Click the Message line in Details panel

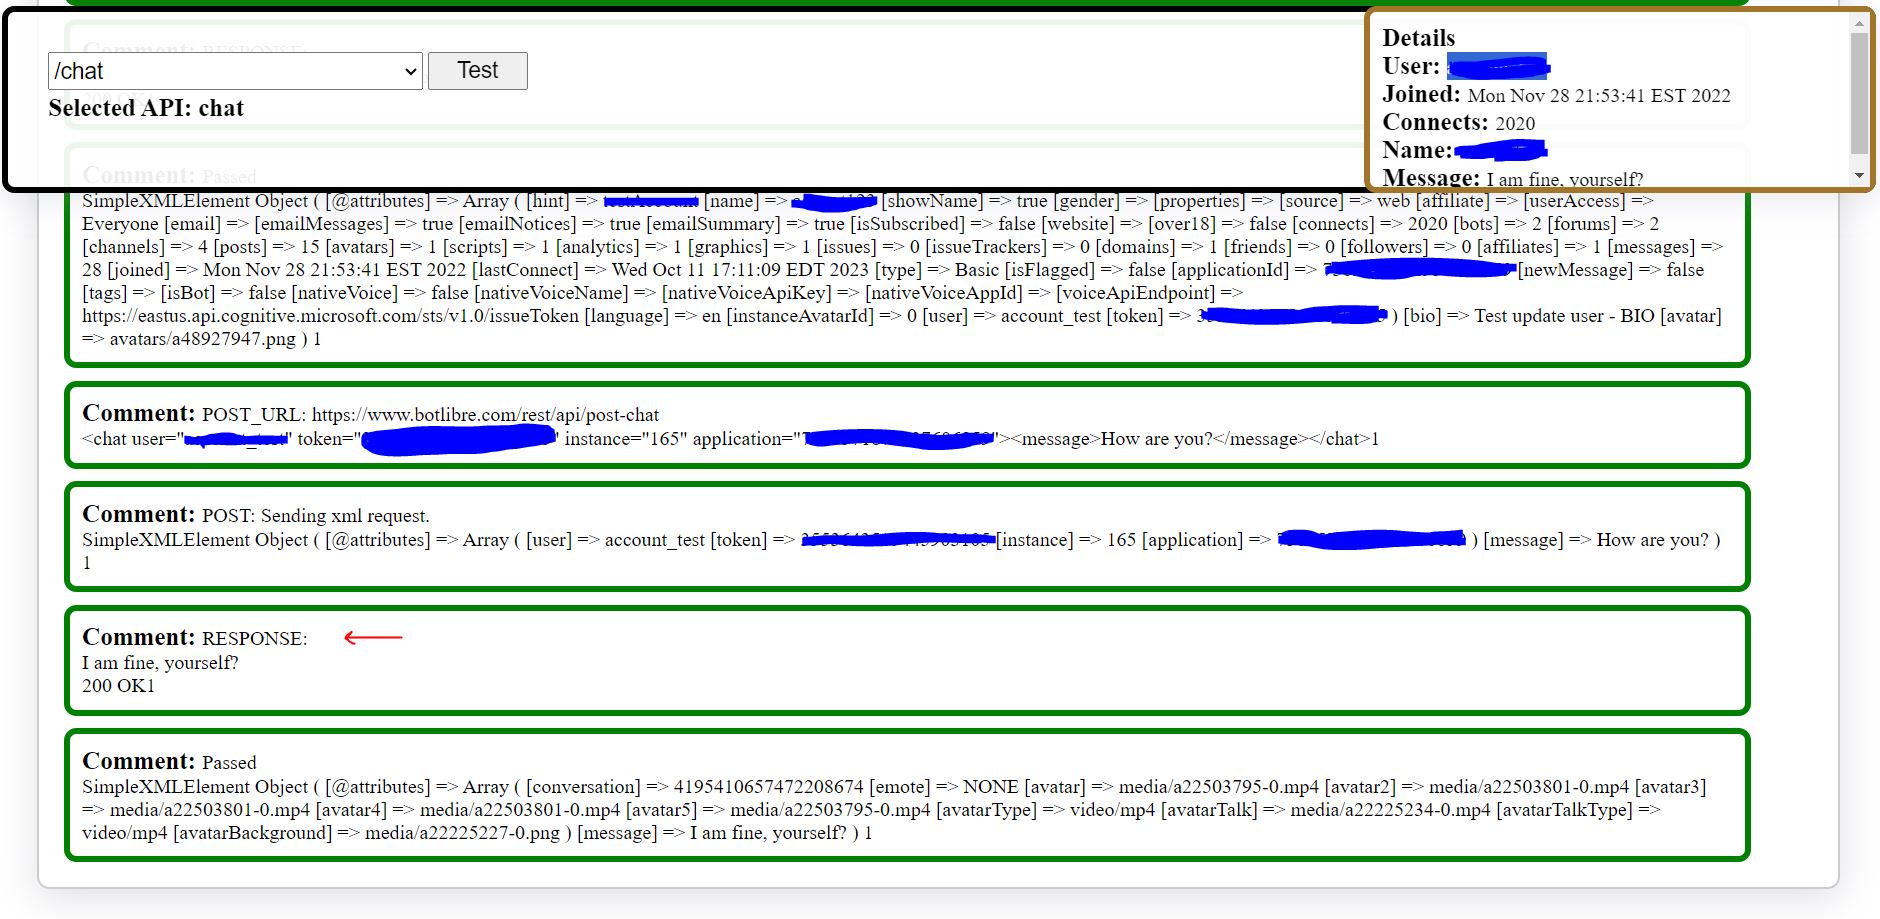(1563, 180)
